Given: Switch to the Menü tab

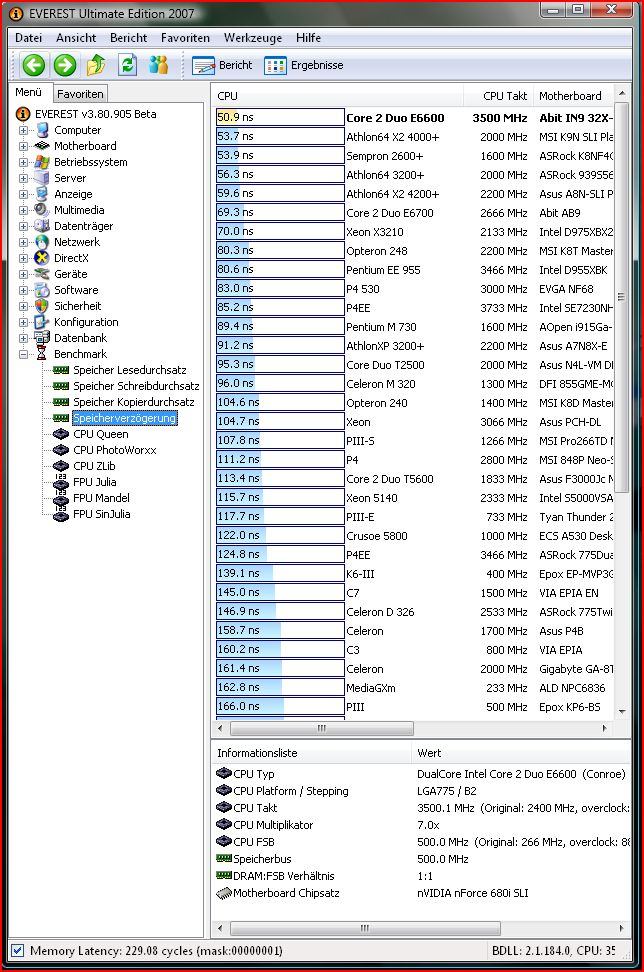Looking at the screenshot, I should click(x=29, y=92).
